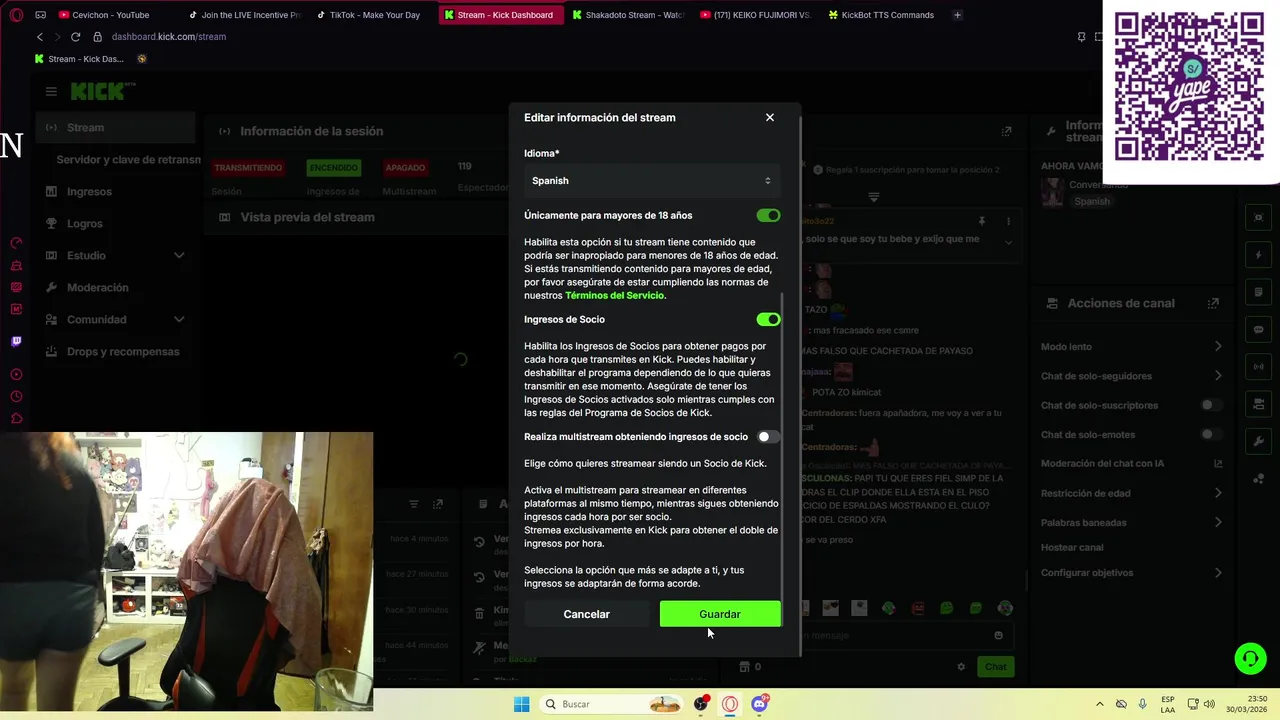Open chat settings gear
Screen dimensions: 1280x720
tap(961, 667)
